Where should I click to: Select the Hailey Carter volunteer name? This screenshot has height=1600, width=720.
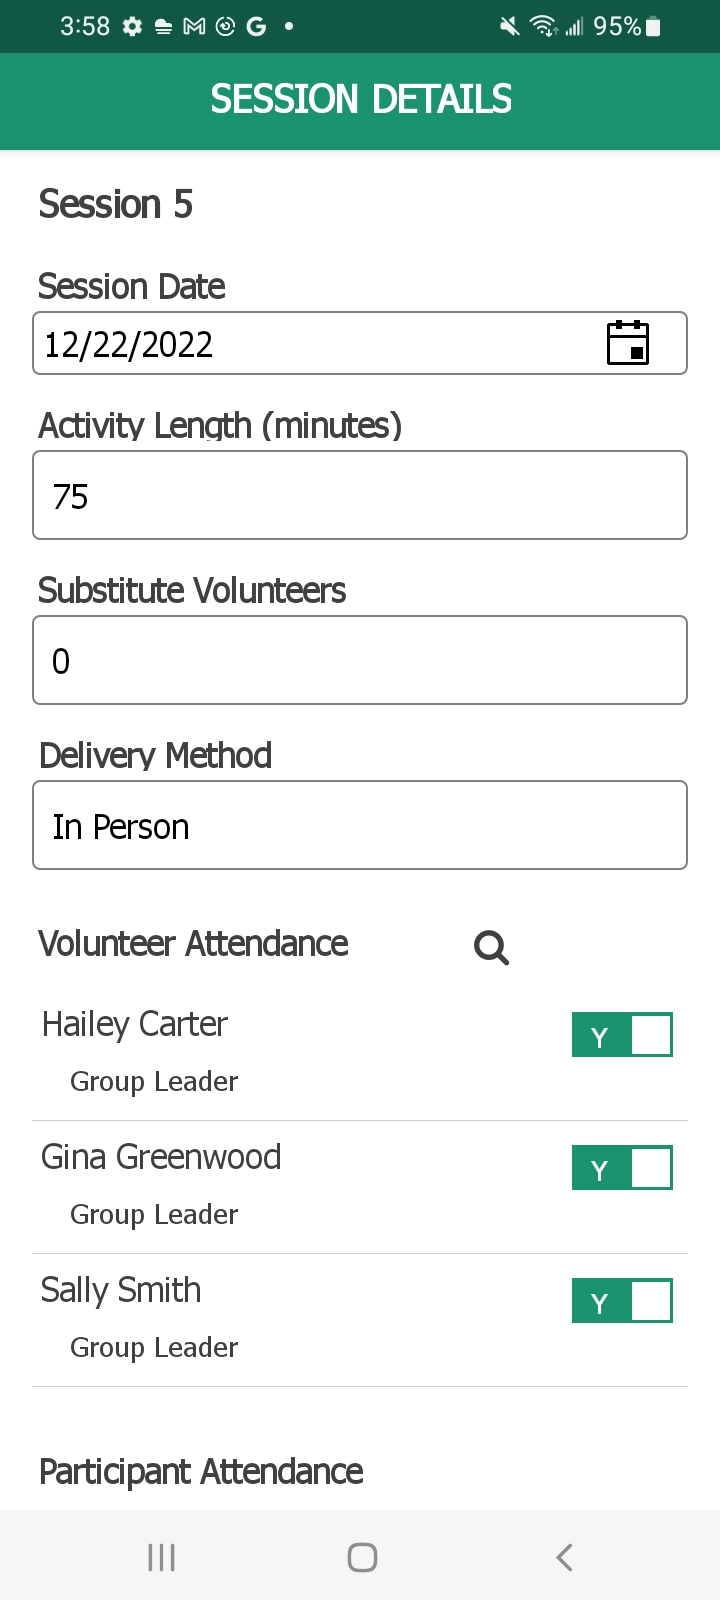coord(135,1025)
